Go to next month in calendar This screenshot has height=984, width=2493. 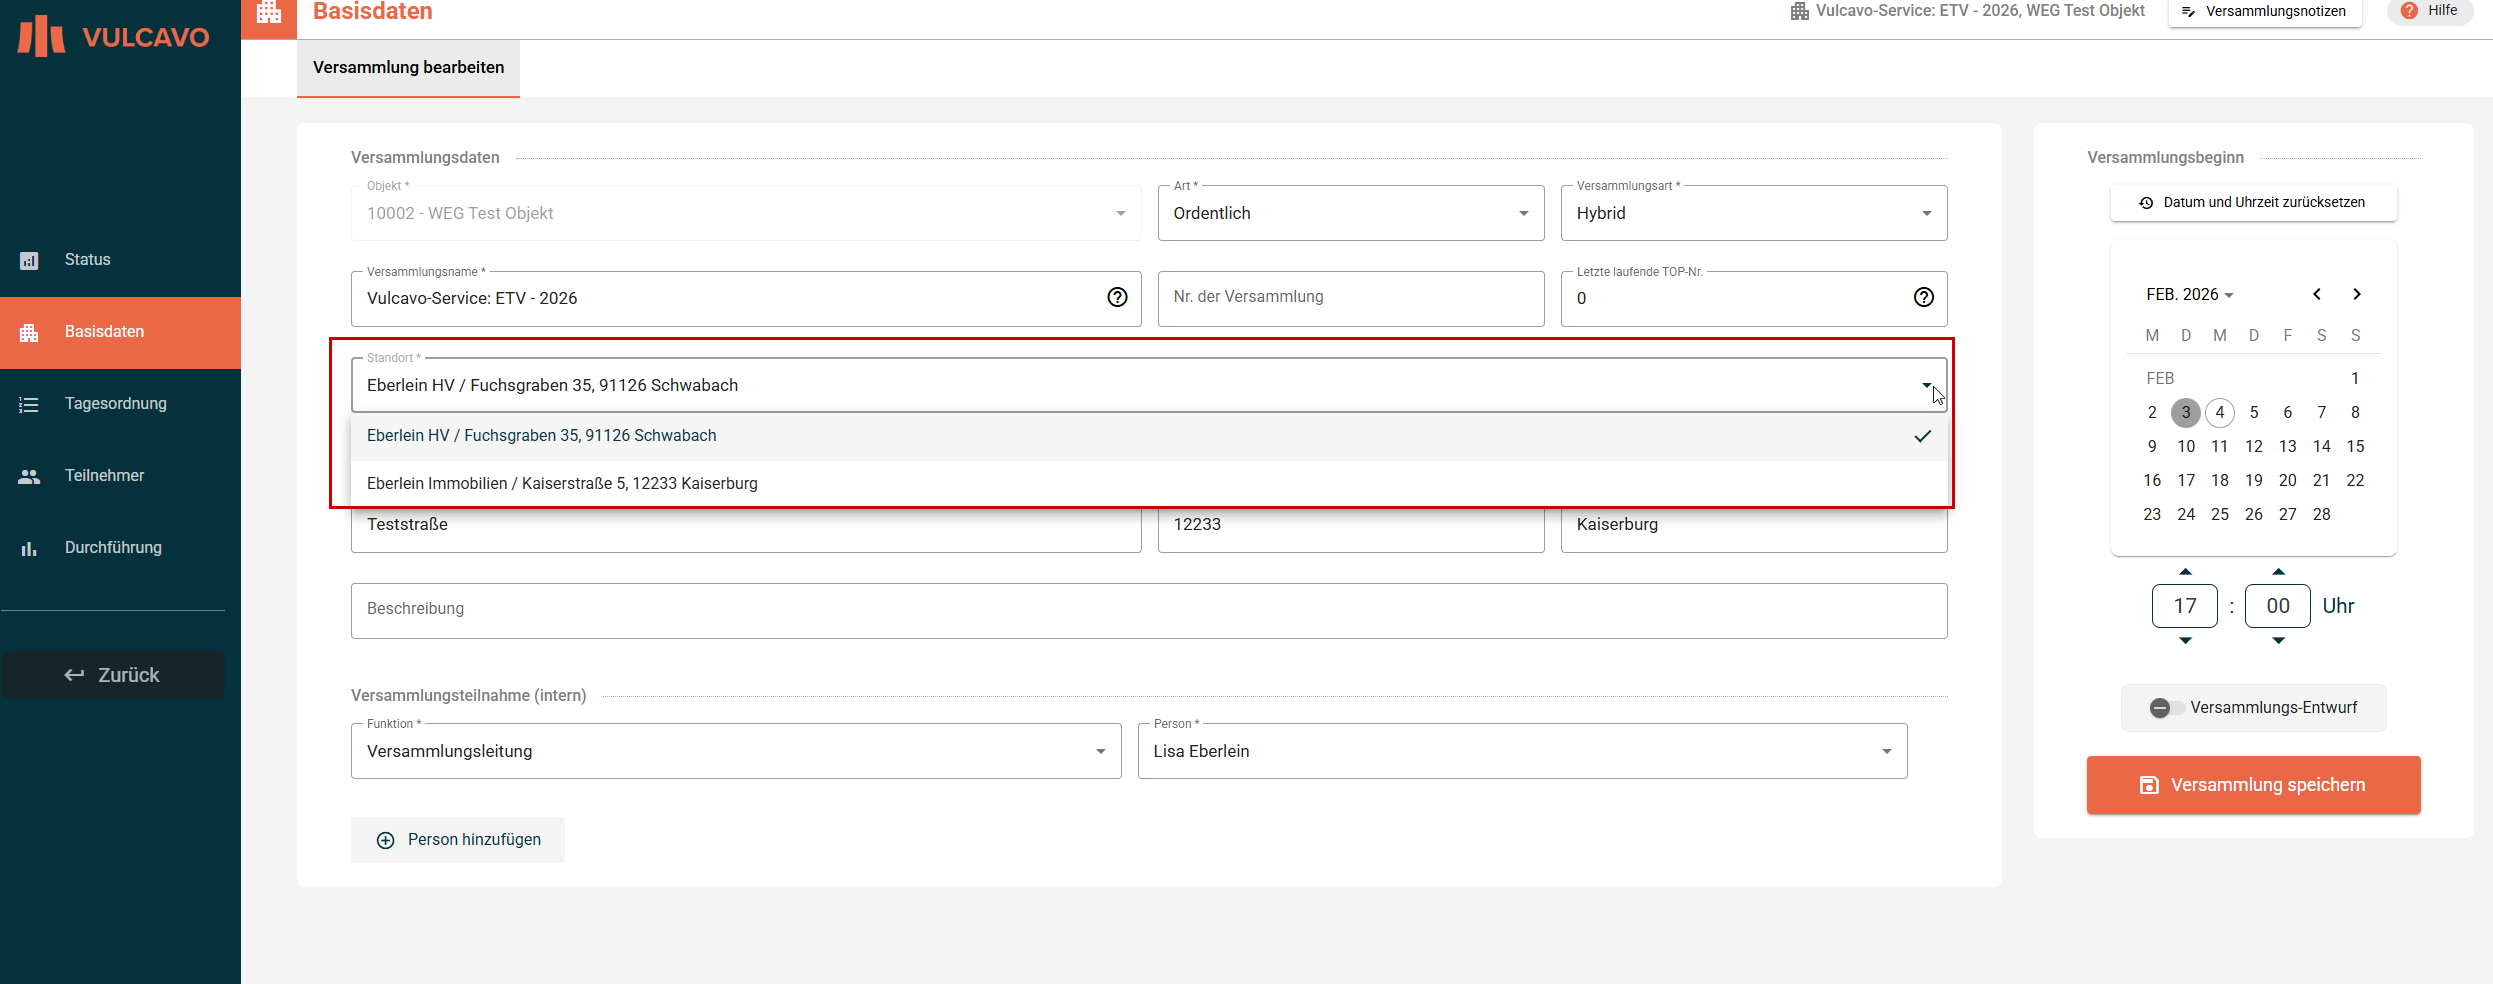point(2357,294)
